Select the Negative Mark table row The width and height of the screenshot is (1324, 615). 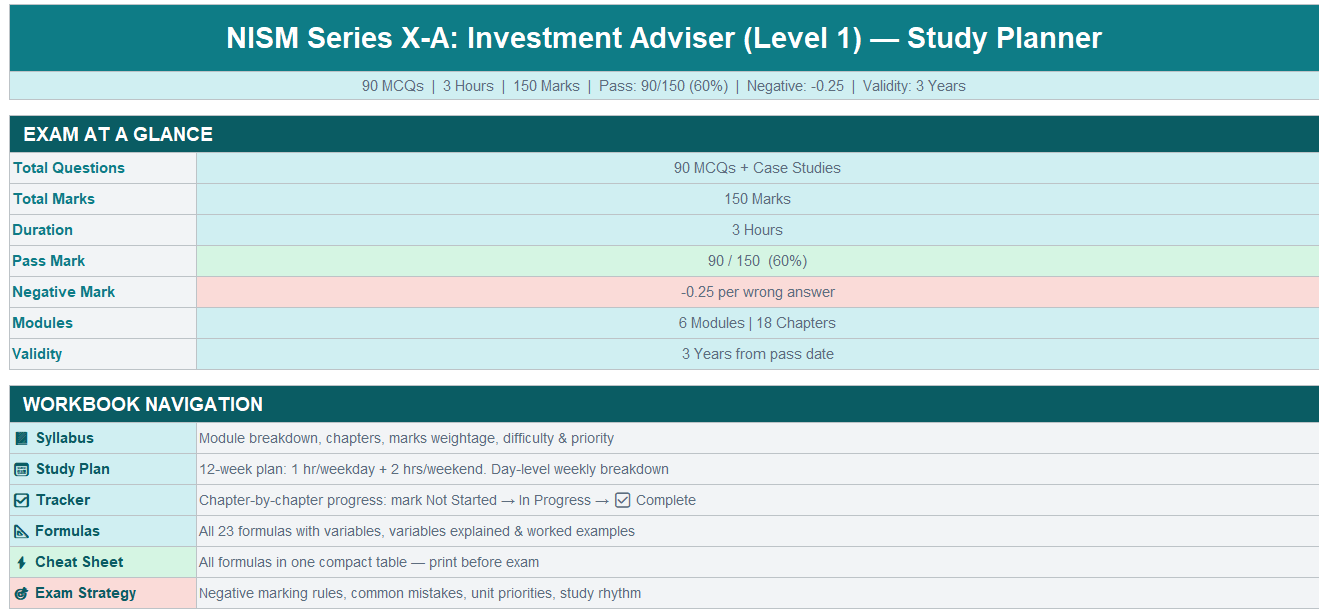[662, 291]
